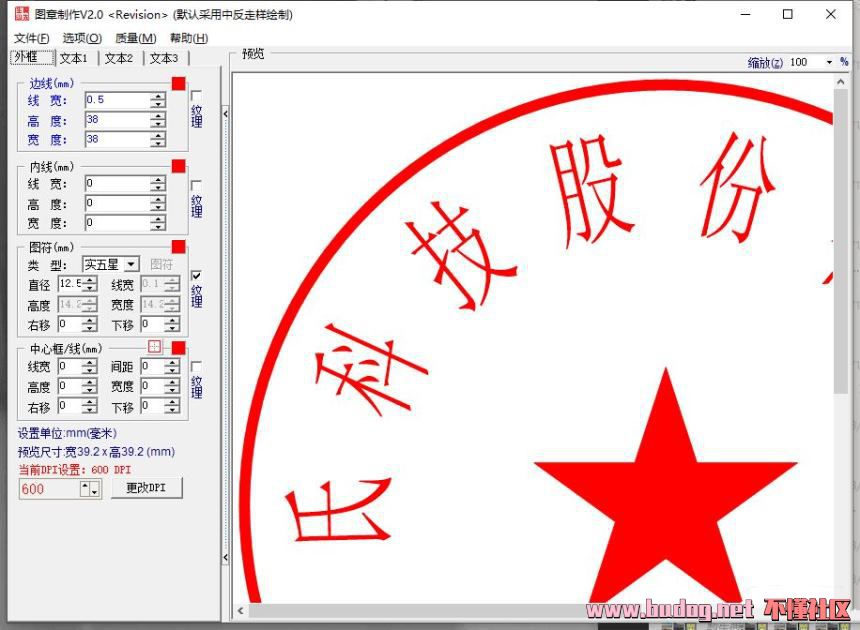Click the red star in preview
Screen dimensions: 860x630
(x=665, y=488)
